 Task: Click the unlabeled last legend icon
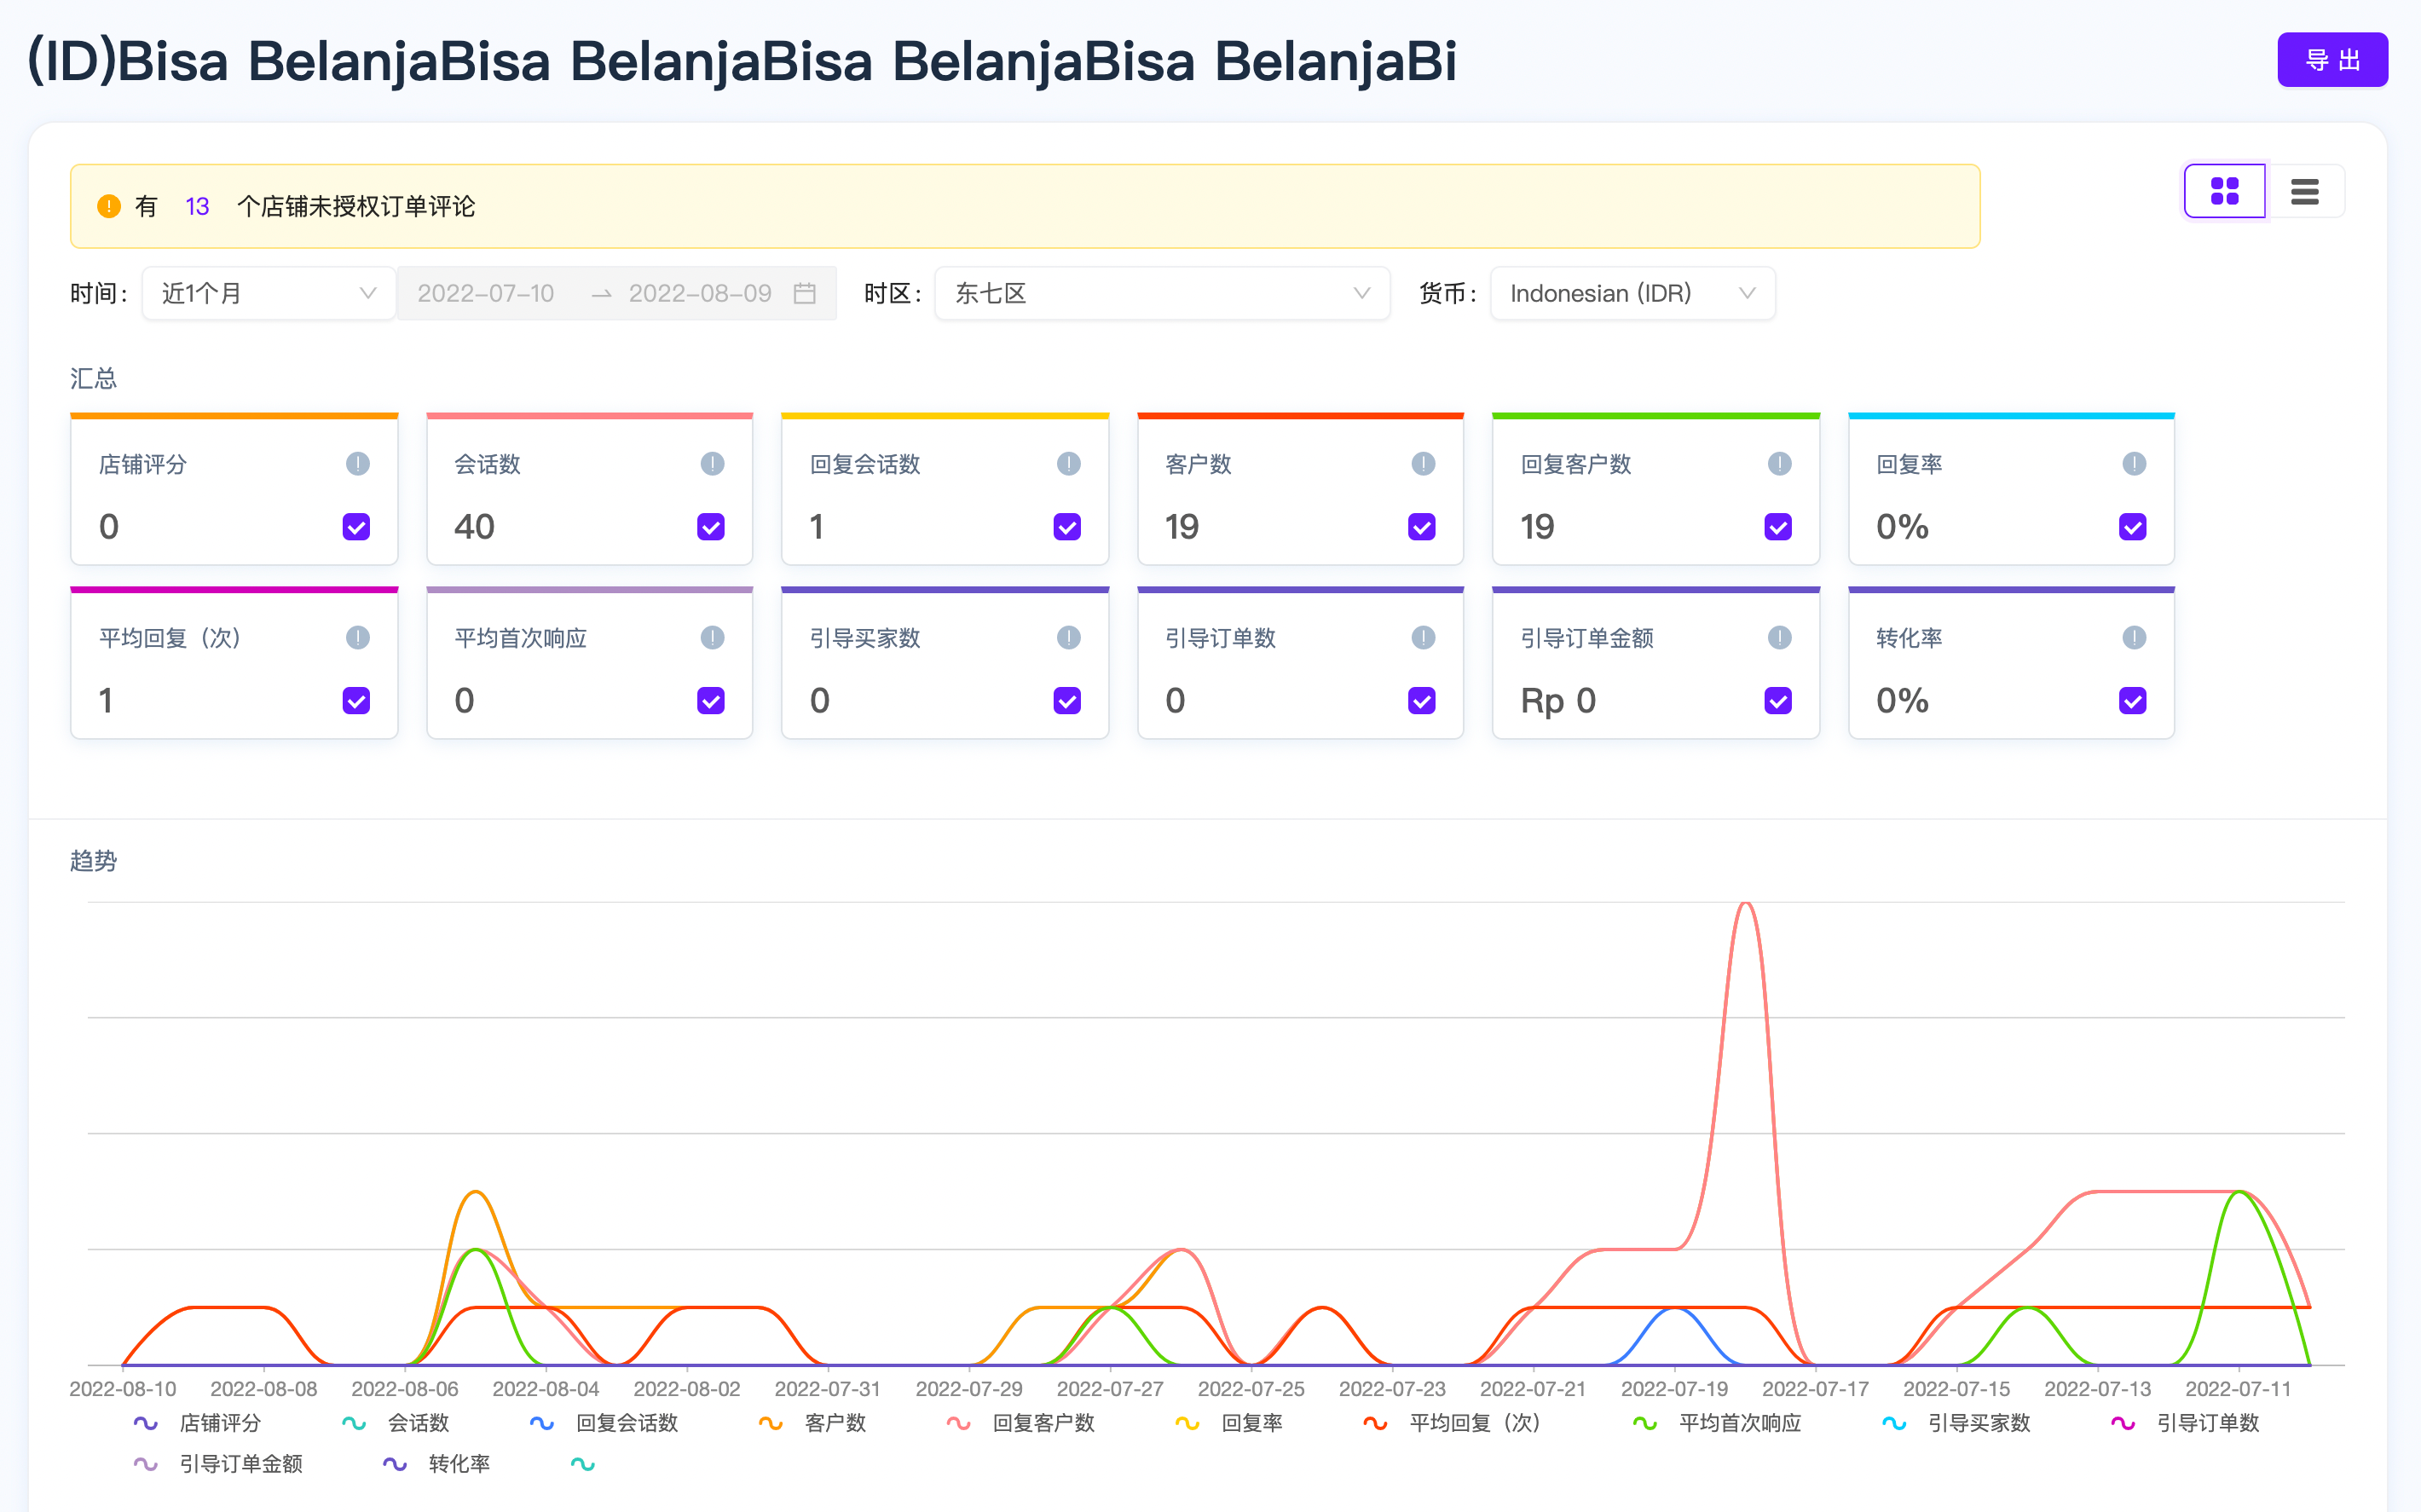[583, 1464]
